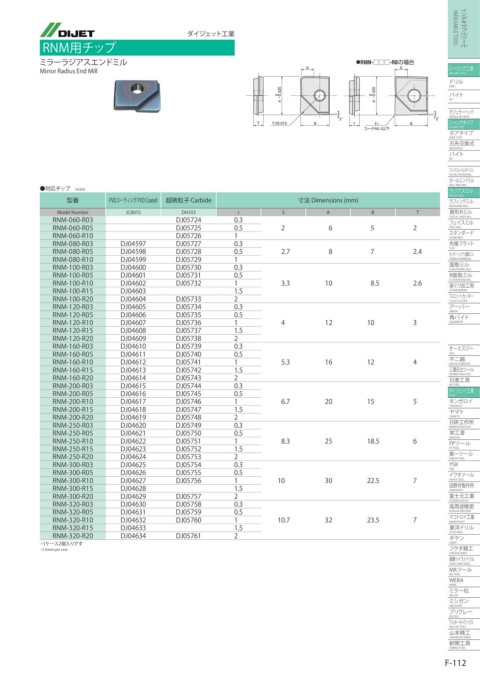The image size is (480, 677).
Task: Open the YSK maker tab
Action: pos(464,465)
